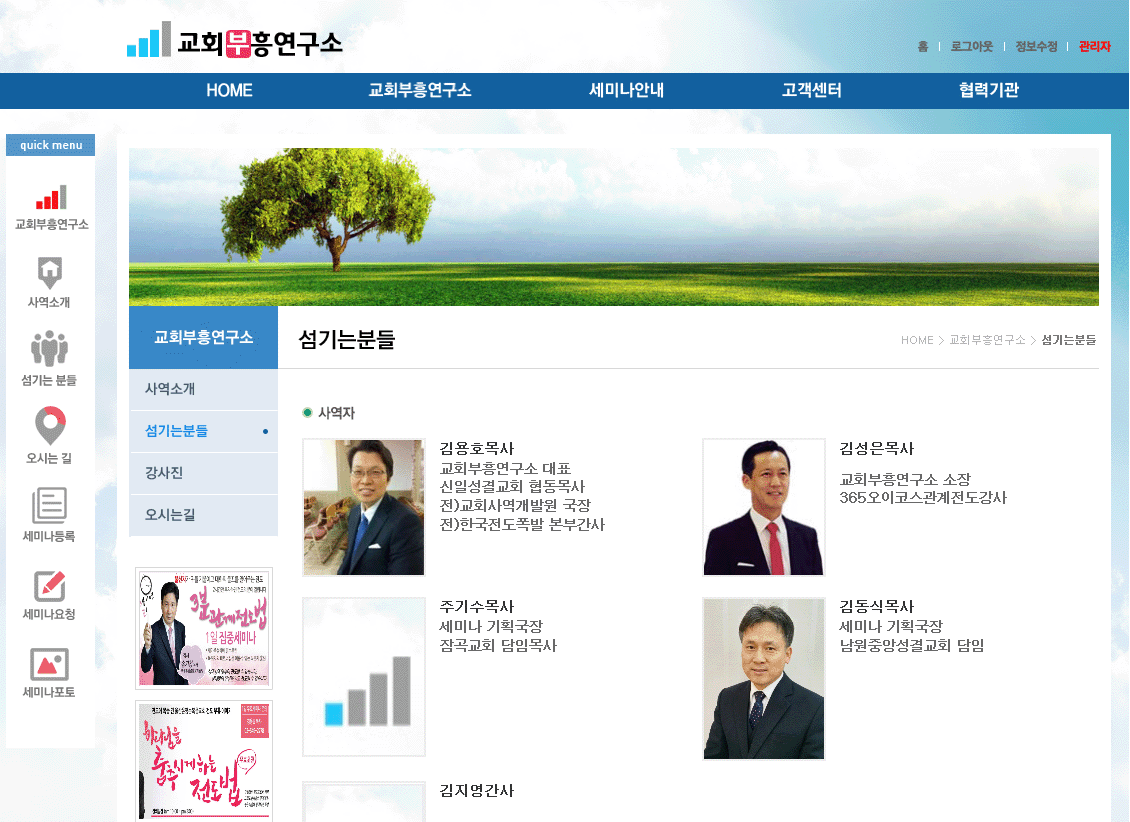Click the 교회부흥연구소 소장 text
Viewport: 1130px width, 822px height.
(x=905, y=480)
